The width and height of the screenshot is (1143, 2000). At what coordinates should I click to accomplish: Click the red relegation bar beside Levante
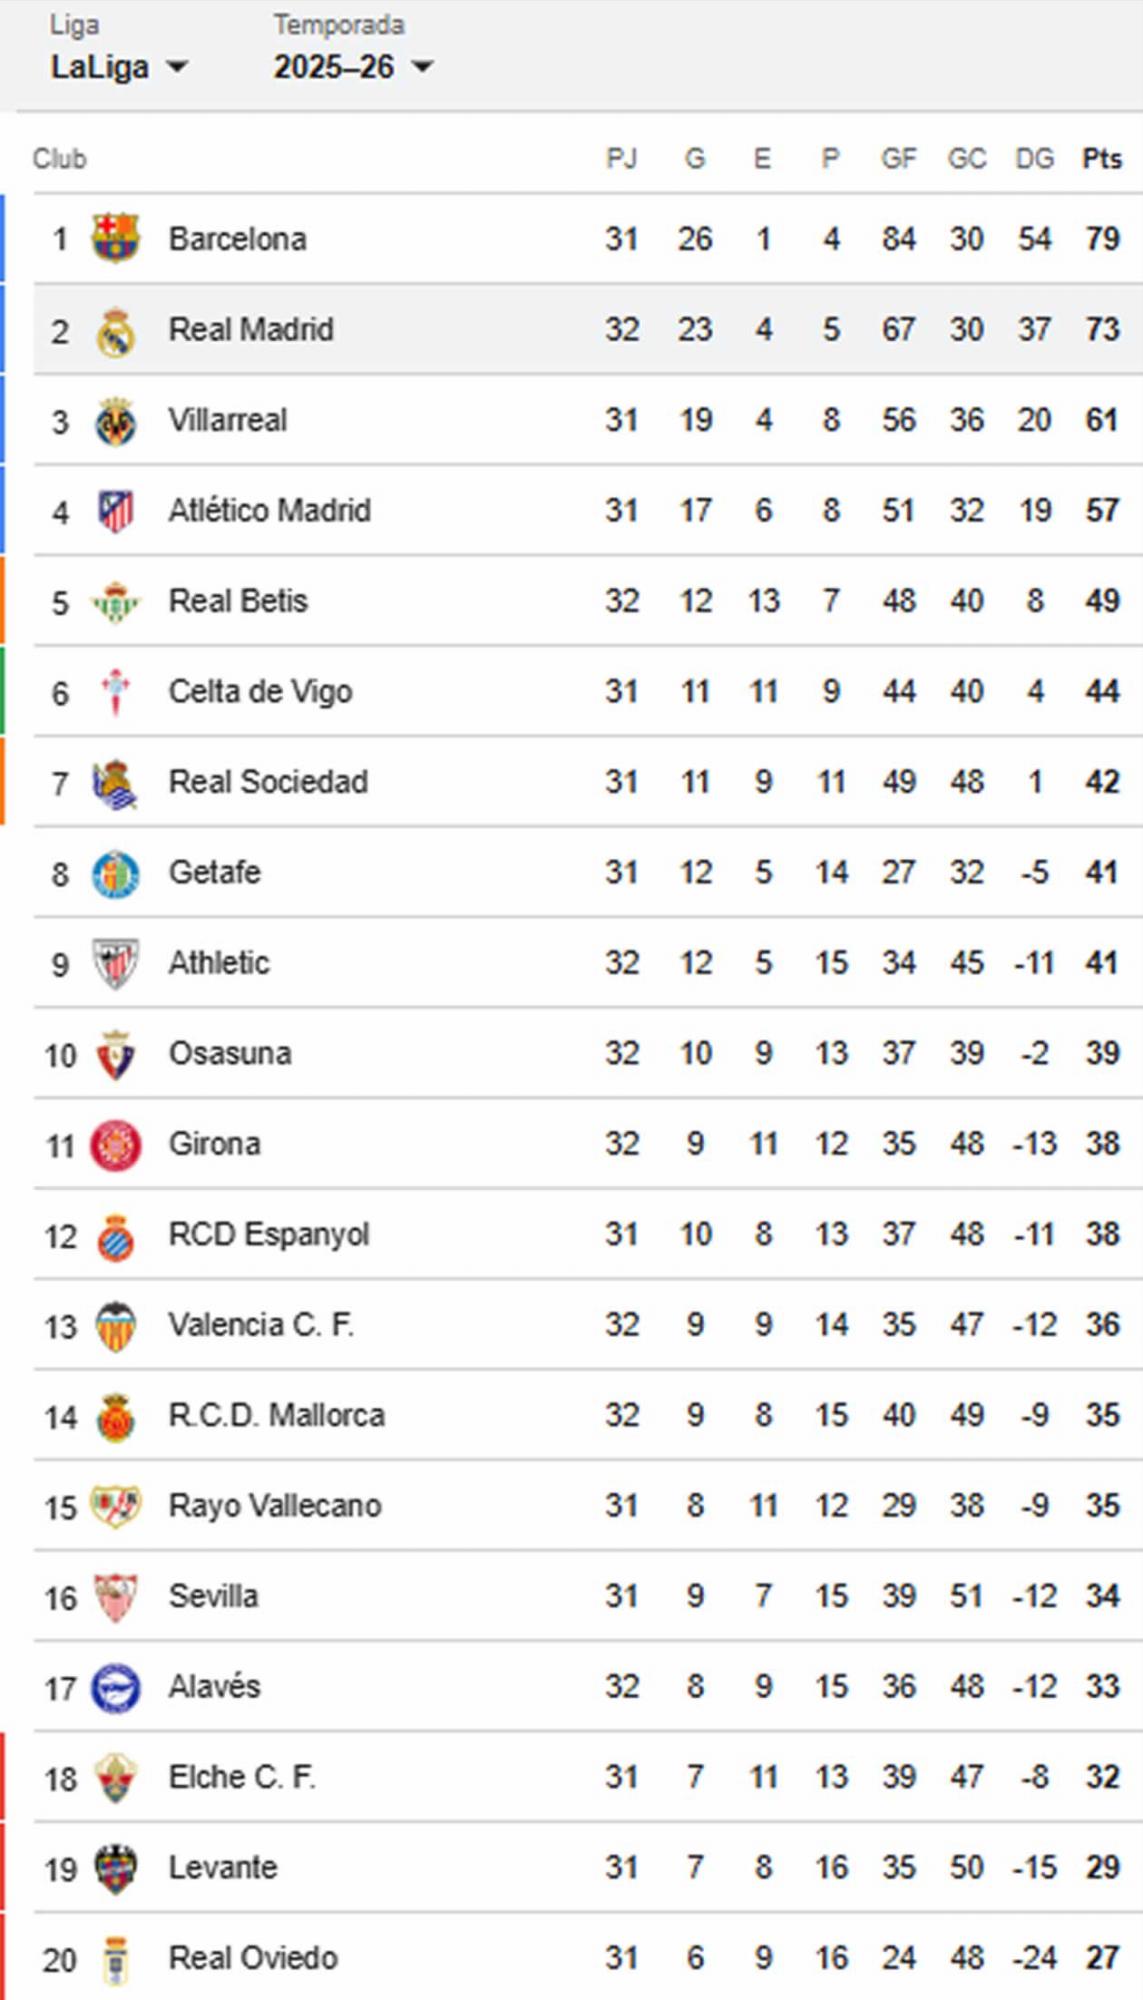4,1867
